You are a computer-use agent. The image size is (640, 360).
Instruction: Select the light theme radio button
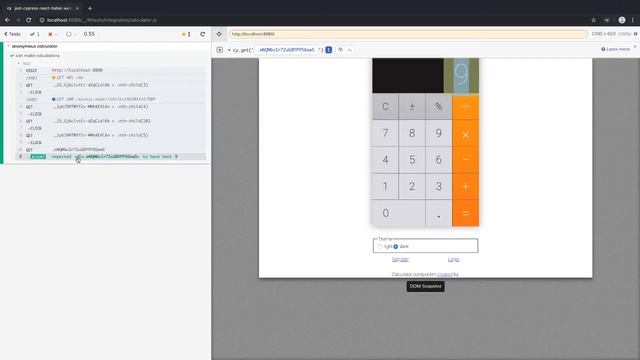(x=380, y=247)
